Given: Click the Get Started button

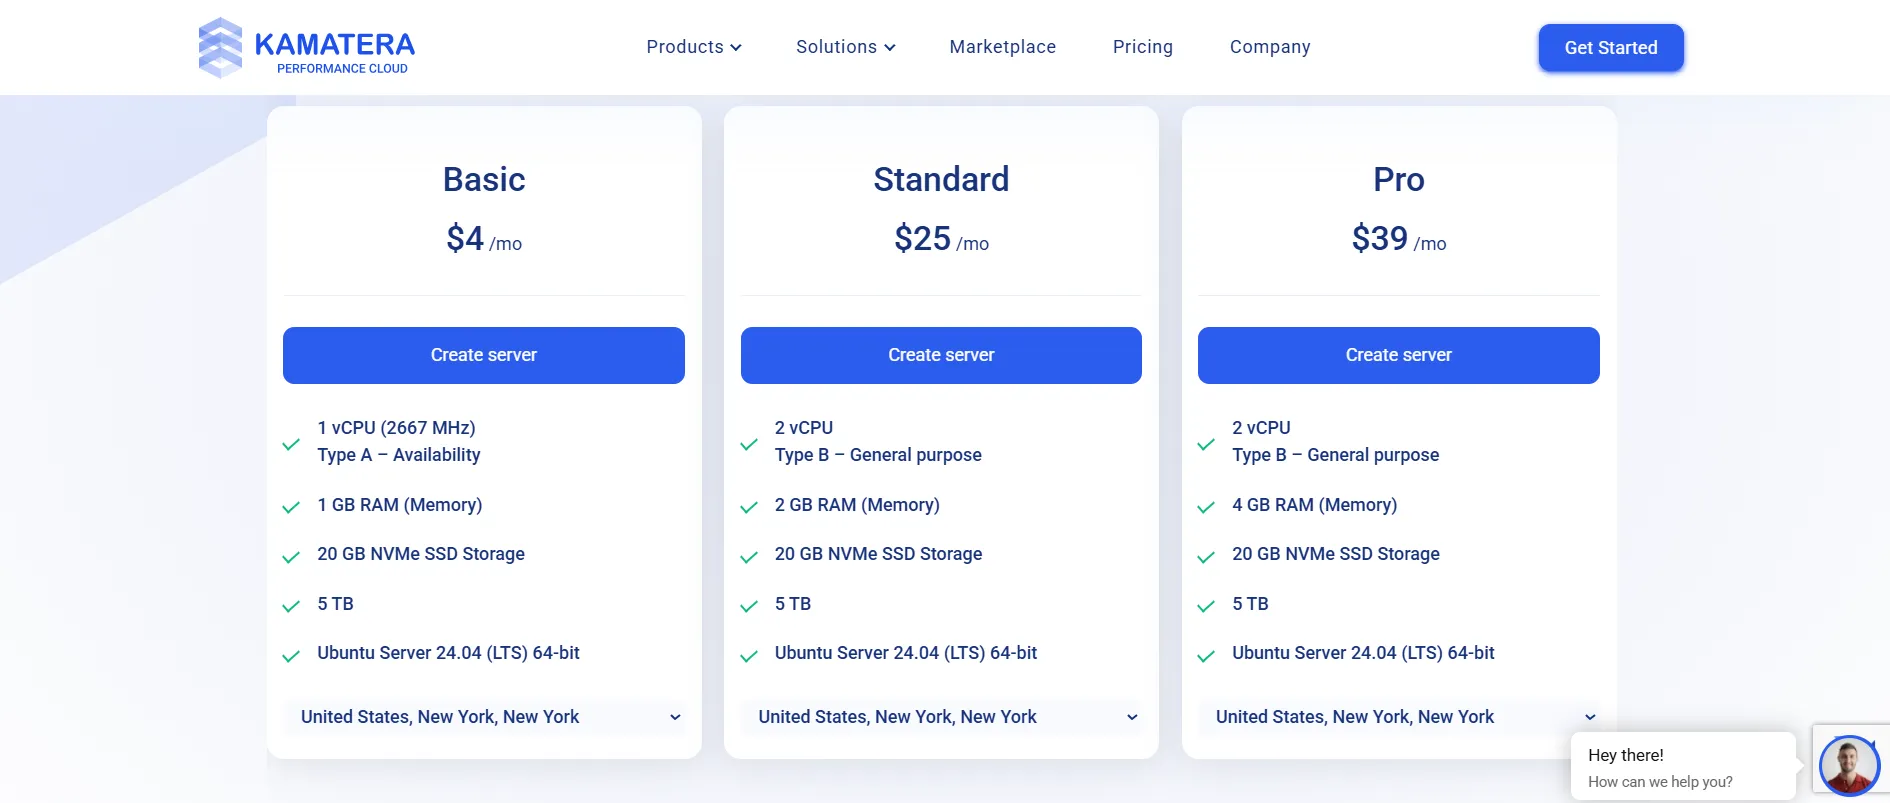Looking at the screenshot, I should click(1611, 48).
